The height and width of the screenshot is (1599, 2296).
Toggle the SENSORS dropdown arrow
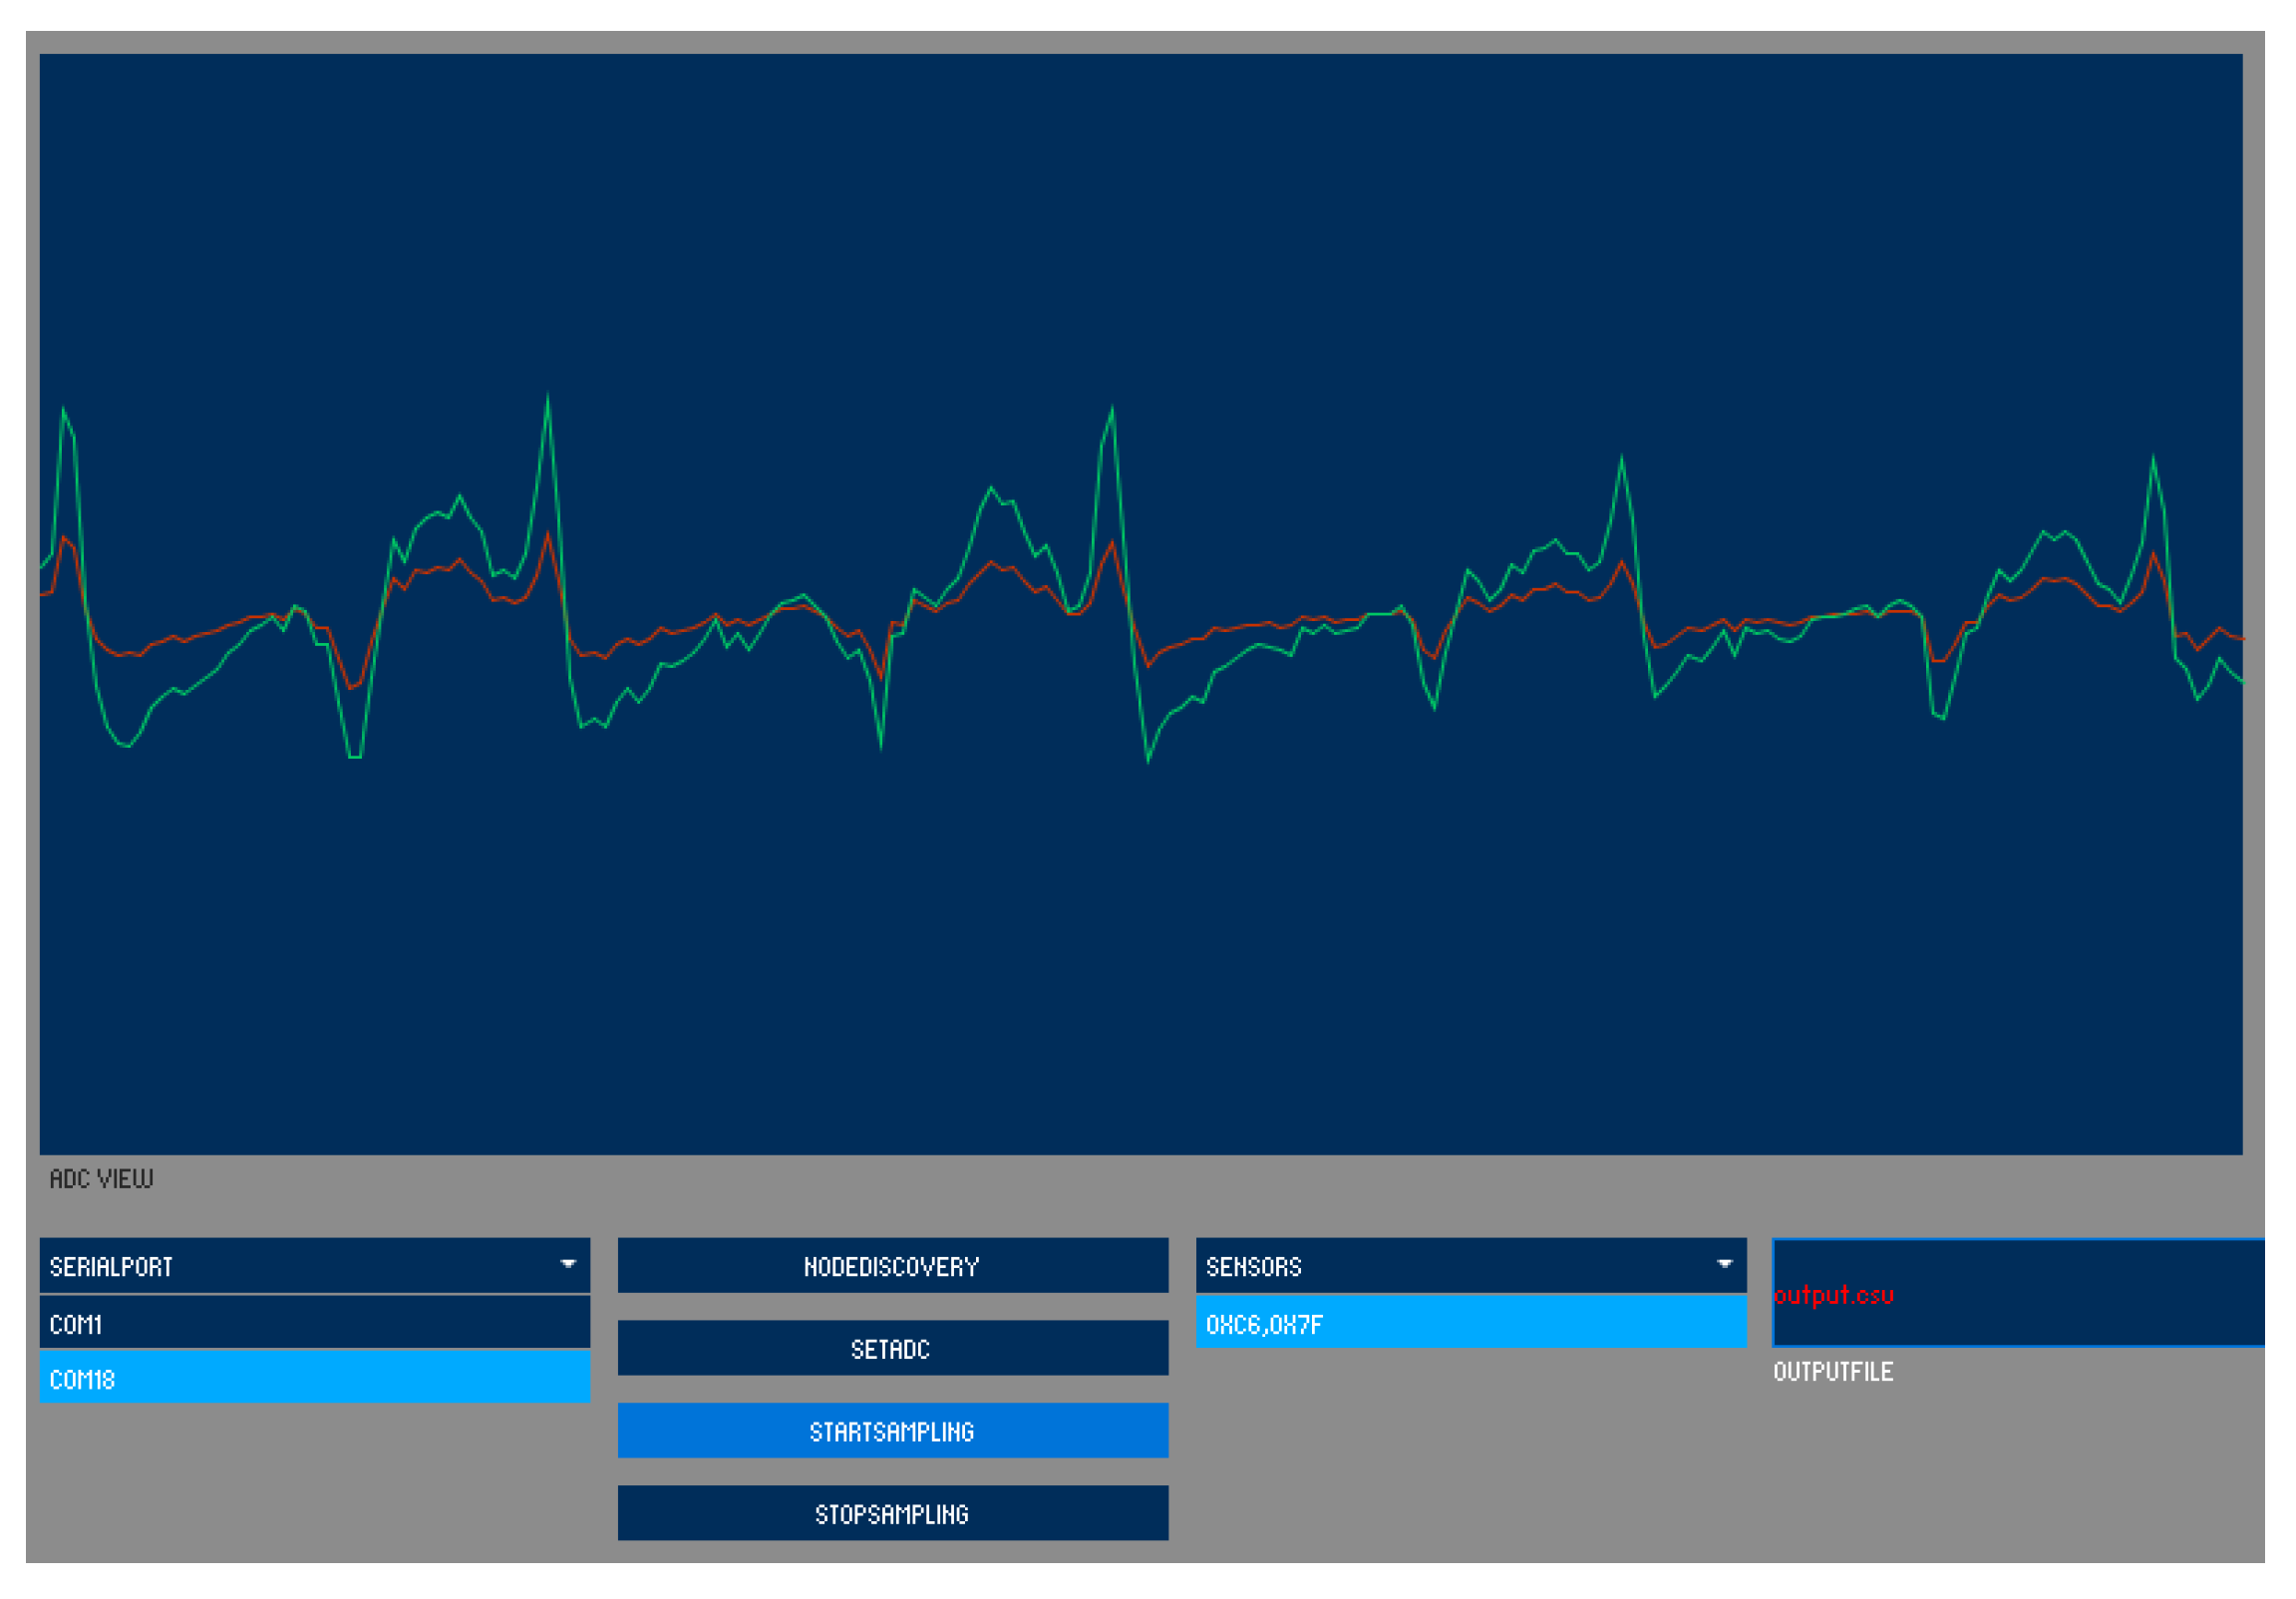click(1724, 1264)
